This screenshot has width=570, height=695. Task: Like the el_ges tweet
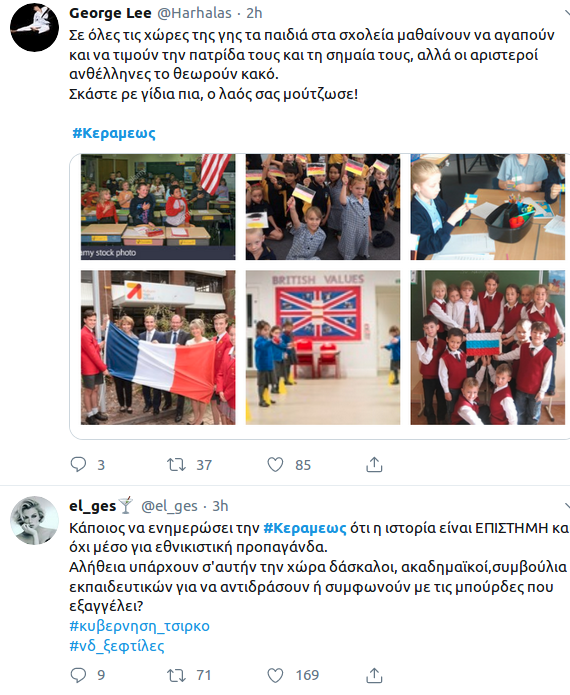tap(275, 675)
